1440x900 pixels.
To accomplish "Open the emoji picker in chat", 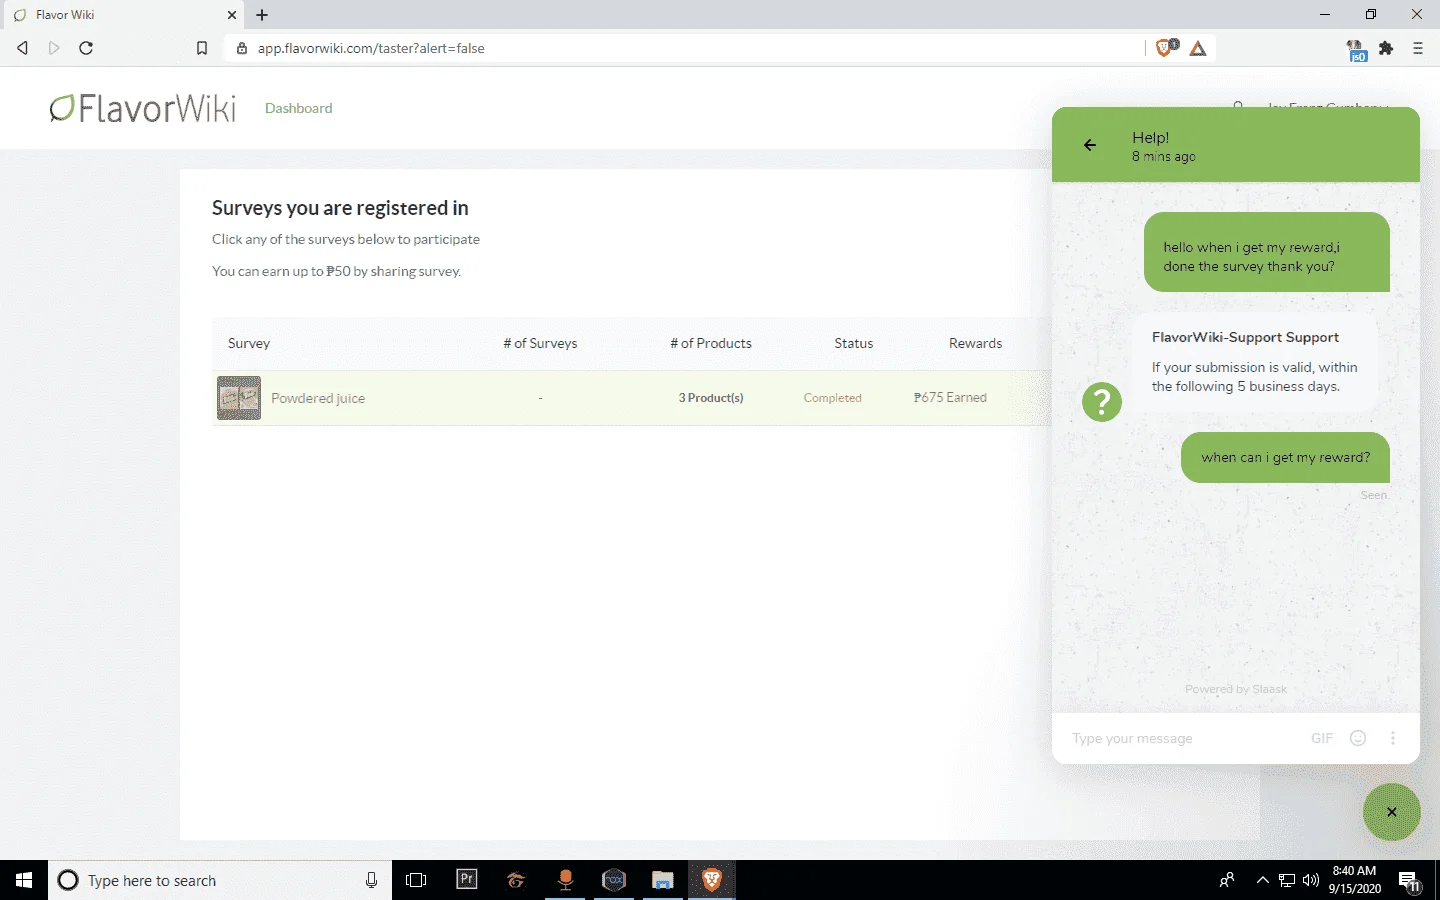I will tap(1358, 738).
